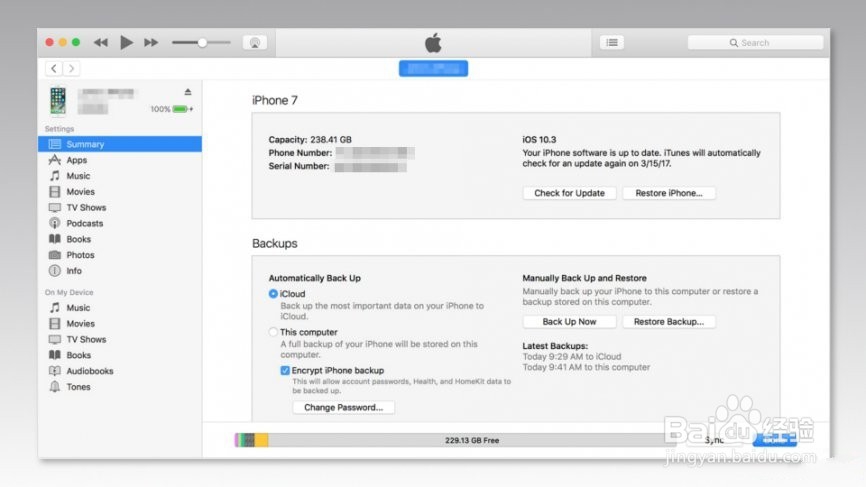Eject the iPhone with the eject icon
Viewport: 866px width, 487px height.
[x=188, y=92]
